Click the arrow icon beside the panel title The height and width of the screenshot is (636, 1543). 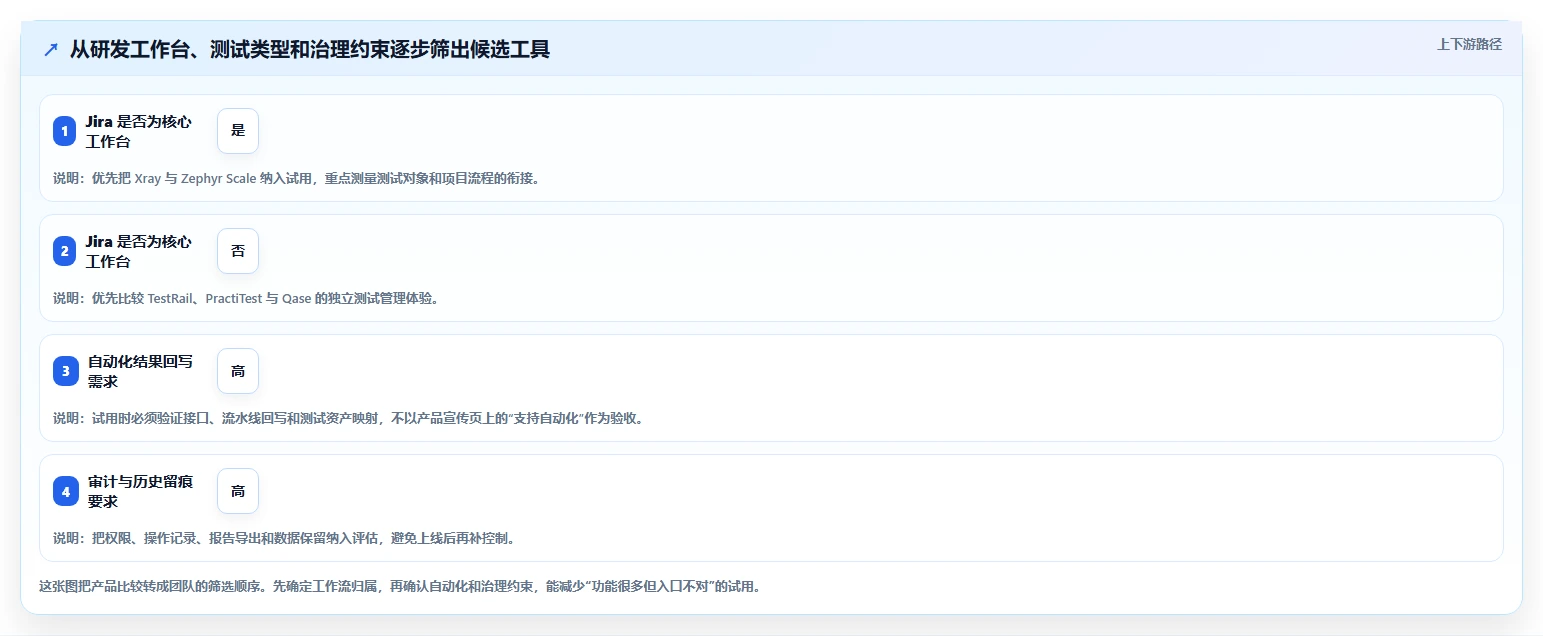click(x=51, y=49)
